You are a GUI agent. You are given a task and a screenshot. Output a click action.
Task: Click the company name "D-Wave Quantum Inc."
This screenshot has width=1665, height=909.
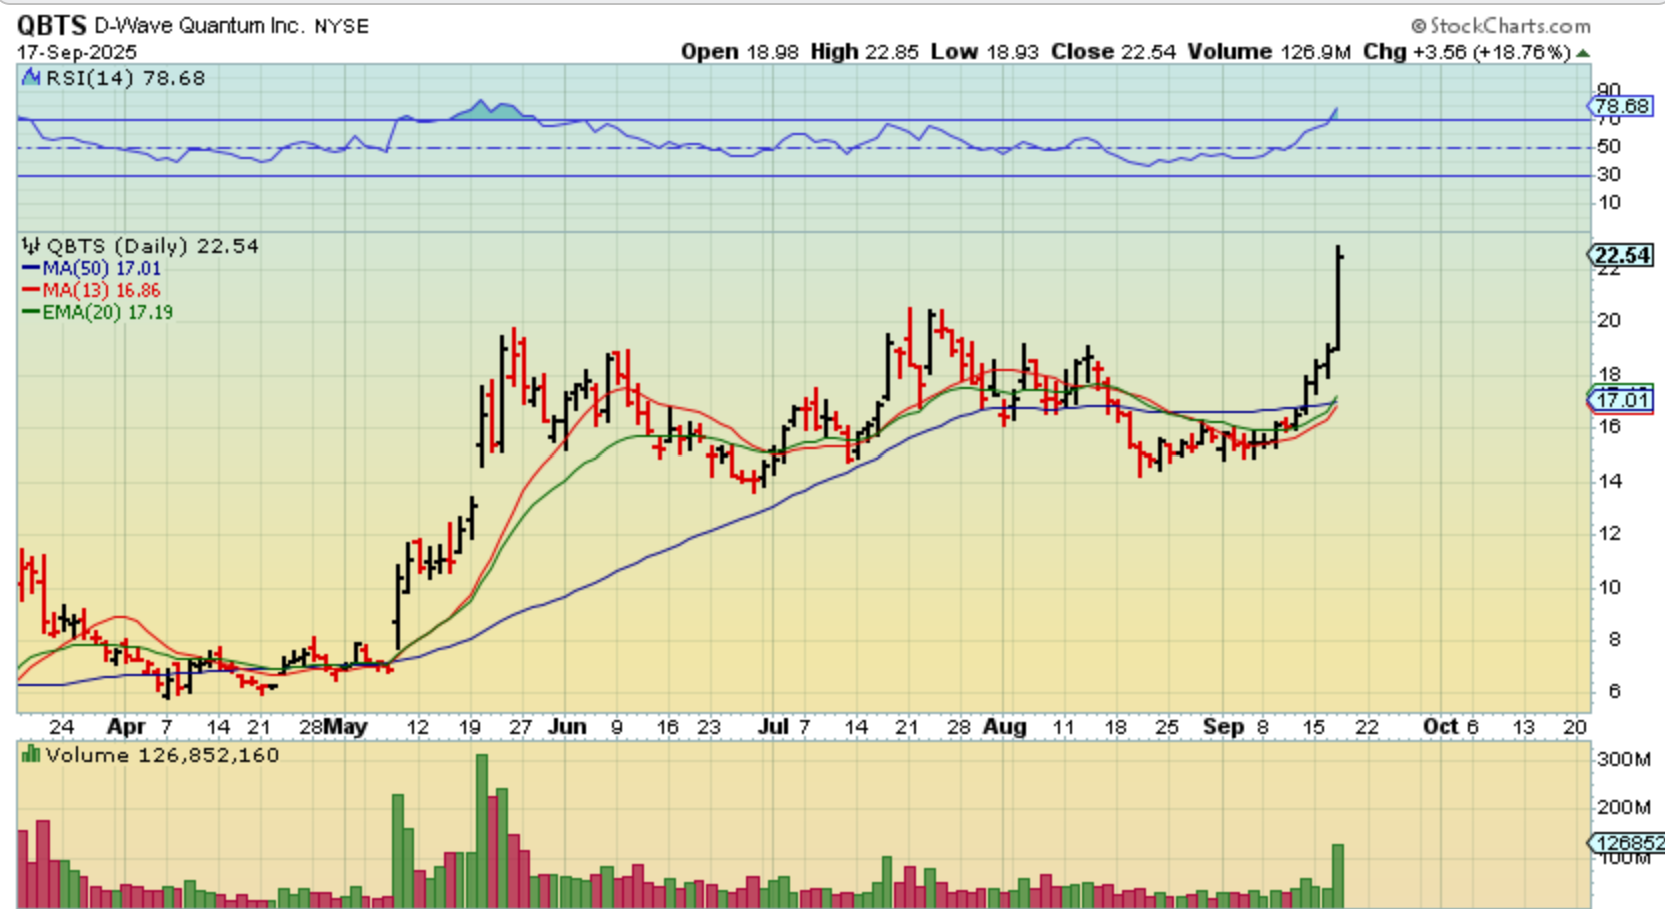pyautogui.click(x=198, y=26)
